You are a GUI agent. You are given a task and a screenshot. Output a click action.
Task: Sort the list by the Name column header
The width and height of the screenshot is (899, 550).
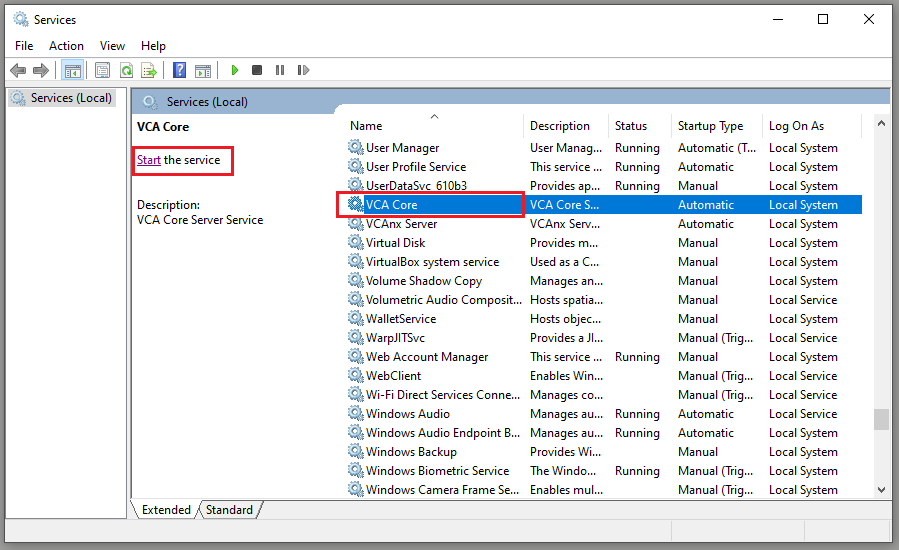click(x=366, y=126)
